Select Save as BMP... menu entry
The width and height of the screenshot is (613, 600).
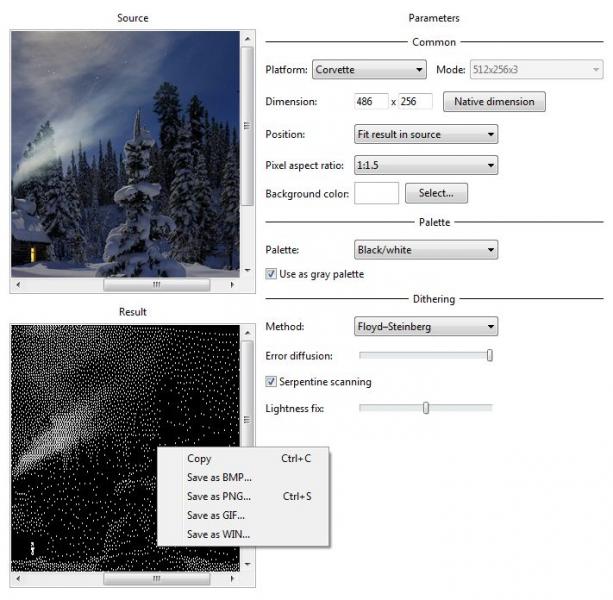click(219, 477)
